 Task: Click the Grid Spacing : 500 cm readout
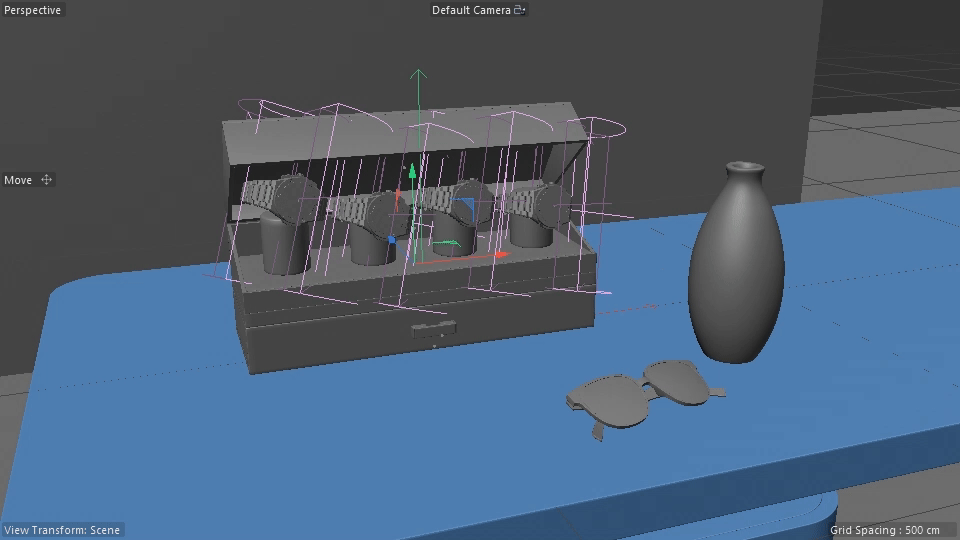885,530
